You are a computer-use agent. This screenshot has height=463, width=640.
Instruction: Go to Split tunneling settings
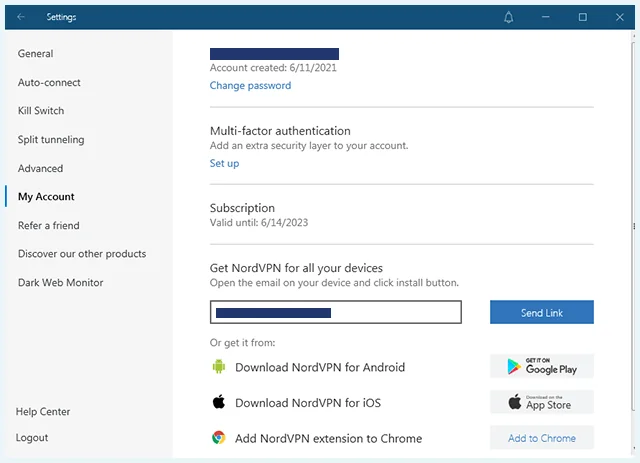[x=51, y=140]
